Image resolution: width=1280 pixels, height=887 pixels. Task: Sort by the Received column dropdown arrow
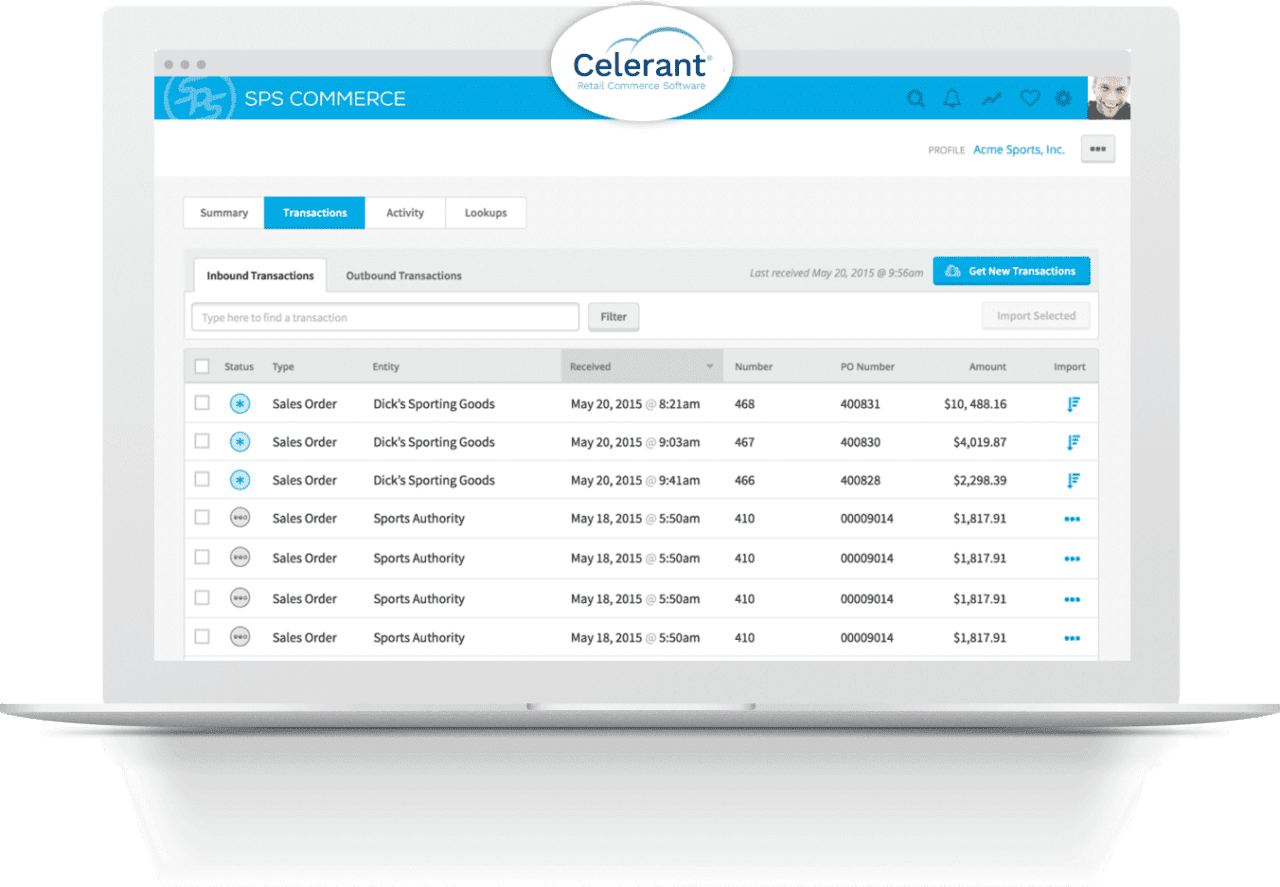pos(710,367)
